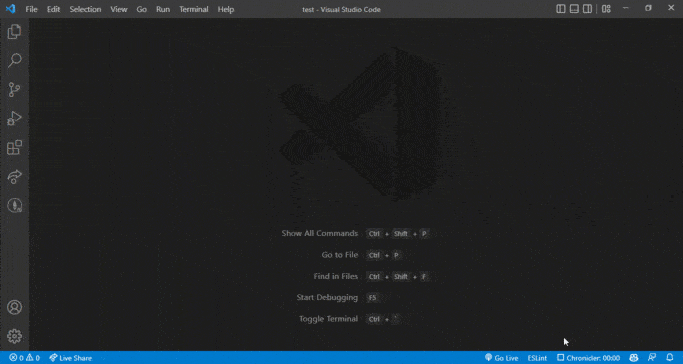Open the Run and Debug view
The height and width of the screenshot is (364, 683).
point(14,118)
